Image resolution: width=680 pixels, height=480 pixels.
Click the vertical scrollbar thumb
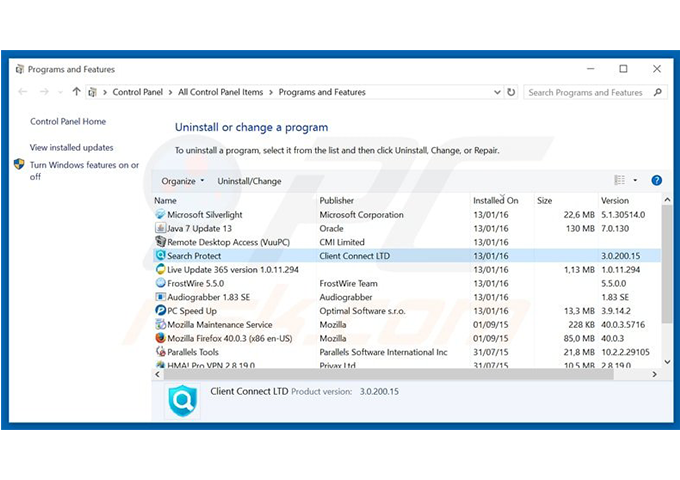(x=667, y=264)
